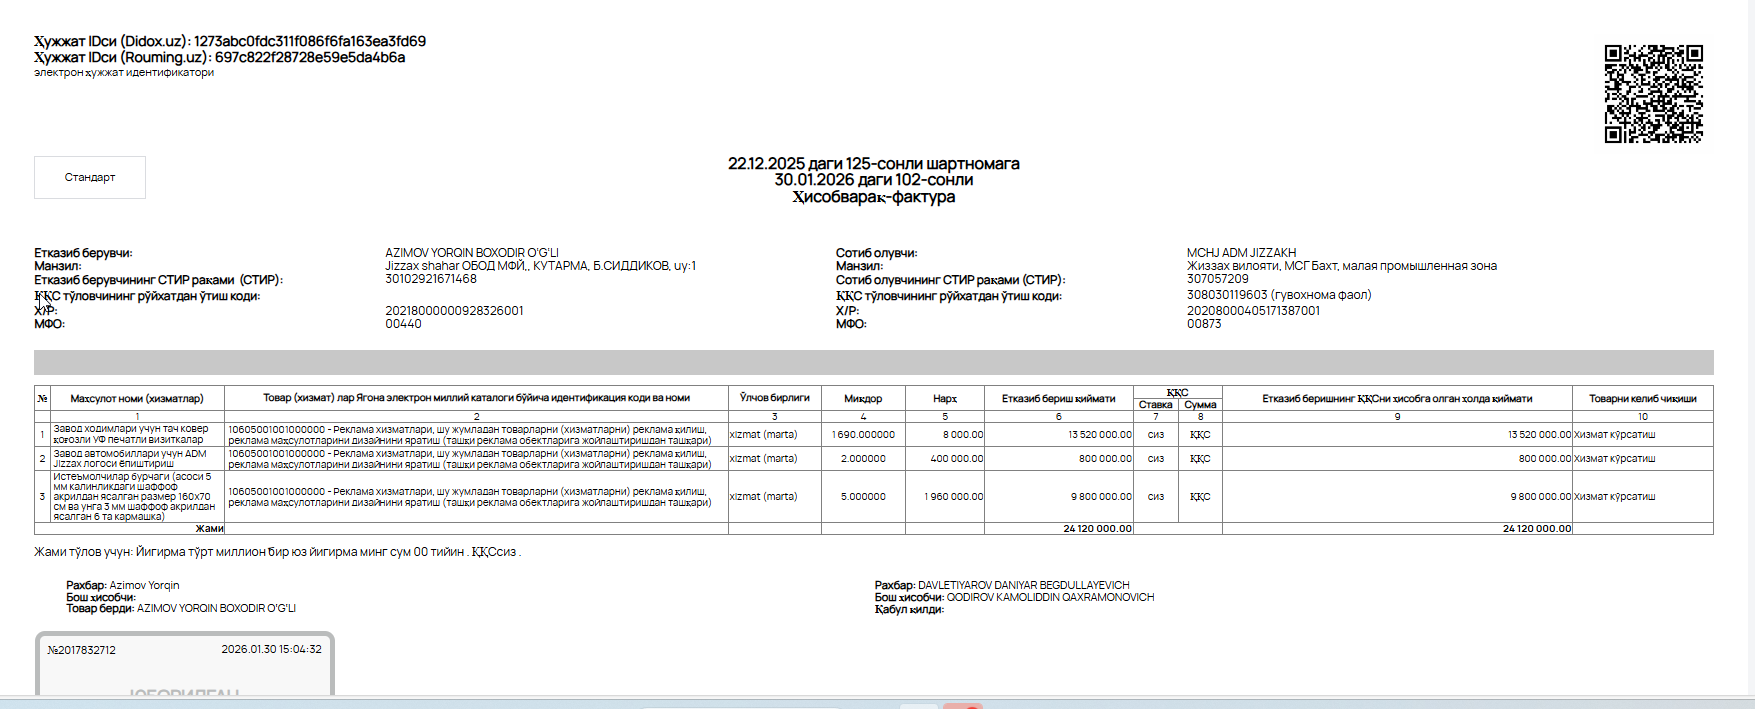Viewport: 1755px width, 709px height.
Task: Click the 'Ставка' sub-header under ҚҚС
Action: point(1155,405)
